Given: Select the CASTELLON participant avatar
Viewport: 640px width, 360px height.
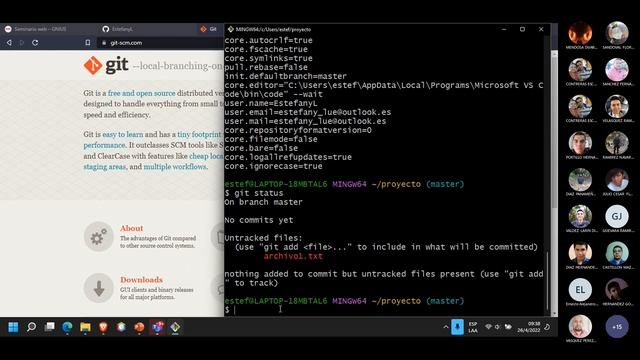Looking at the screenshot, I should click(617, 253).
